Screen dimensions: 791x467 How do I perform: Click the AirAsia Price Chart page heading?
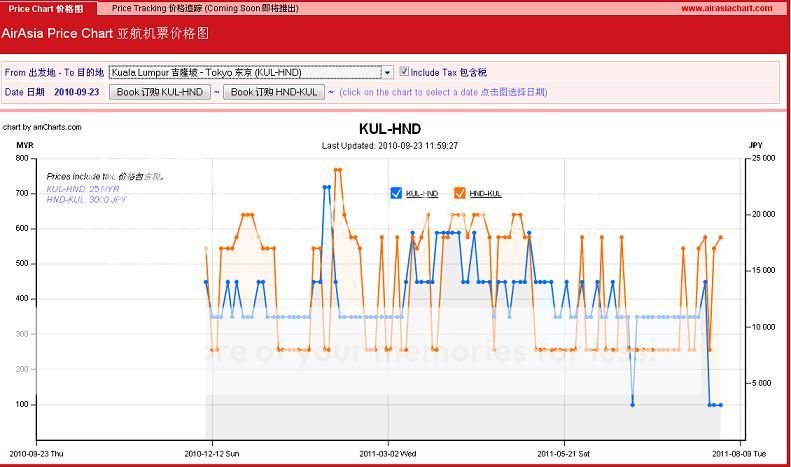105,32
